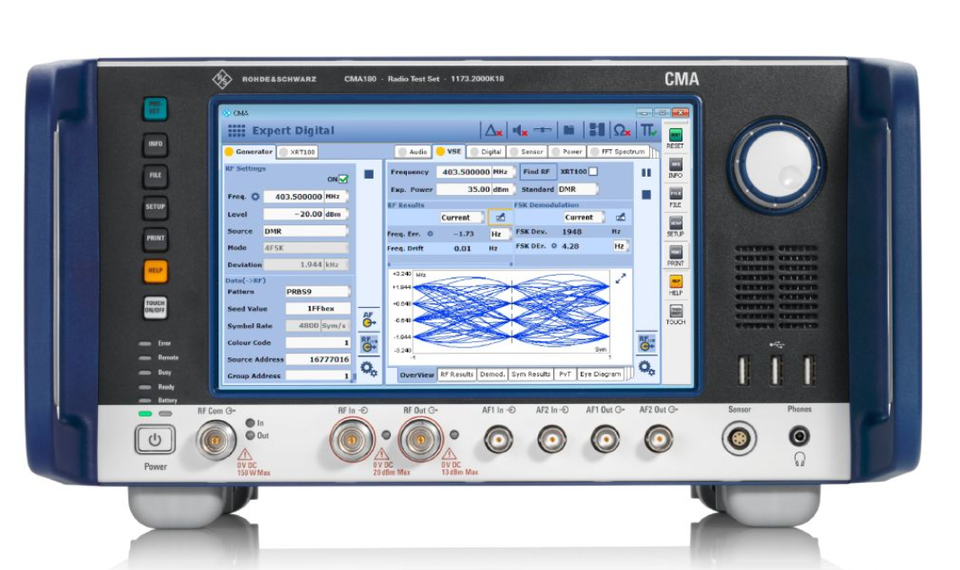Click generator Freq. field 403.500000

[294, 197]
